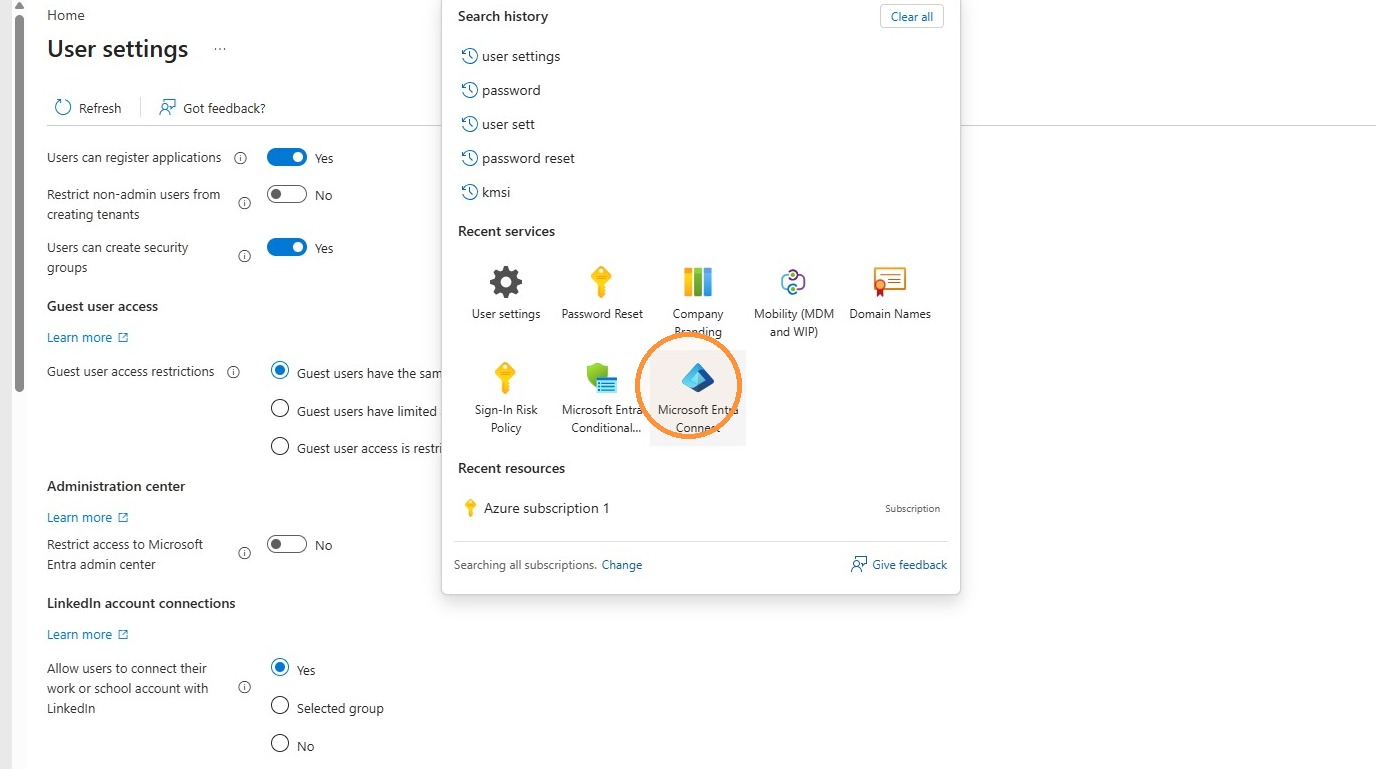Click Give feedback in search panel

[x=899, y=565]
